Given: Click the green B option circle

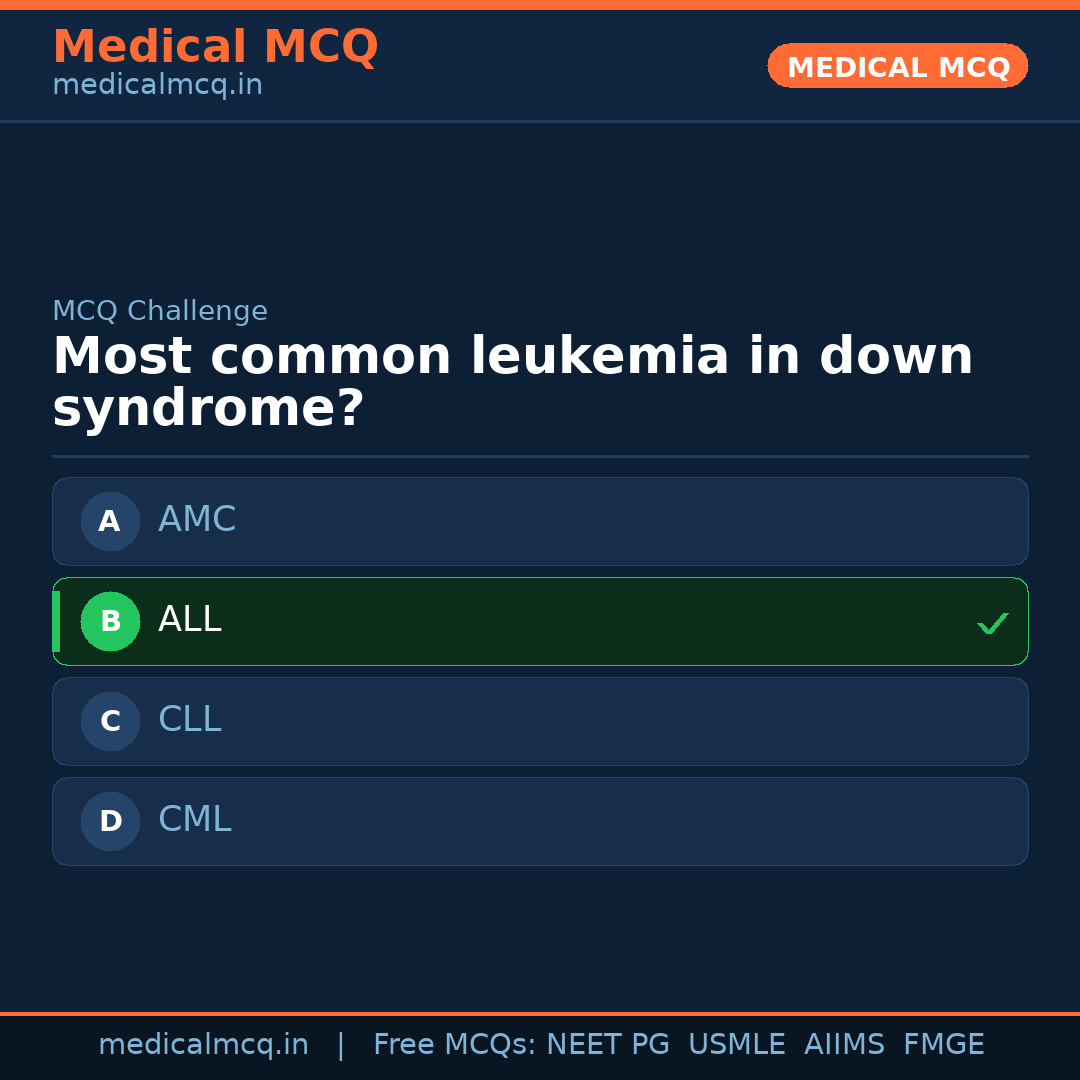Looking at the screenshot, I should pos(110,621).
